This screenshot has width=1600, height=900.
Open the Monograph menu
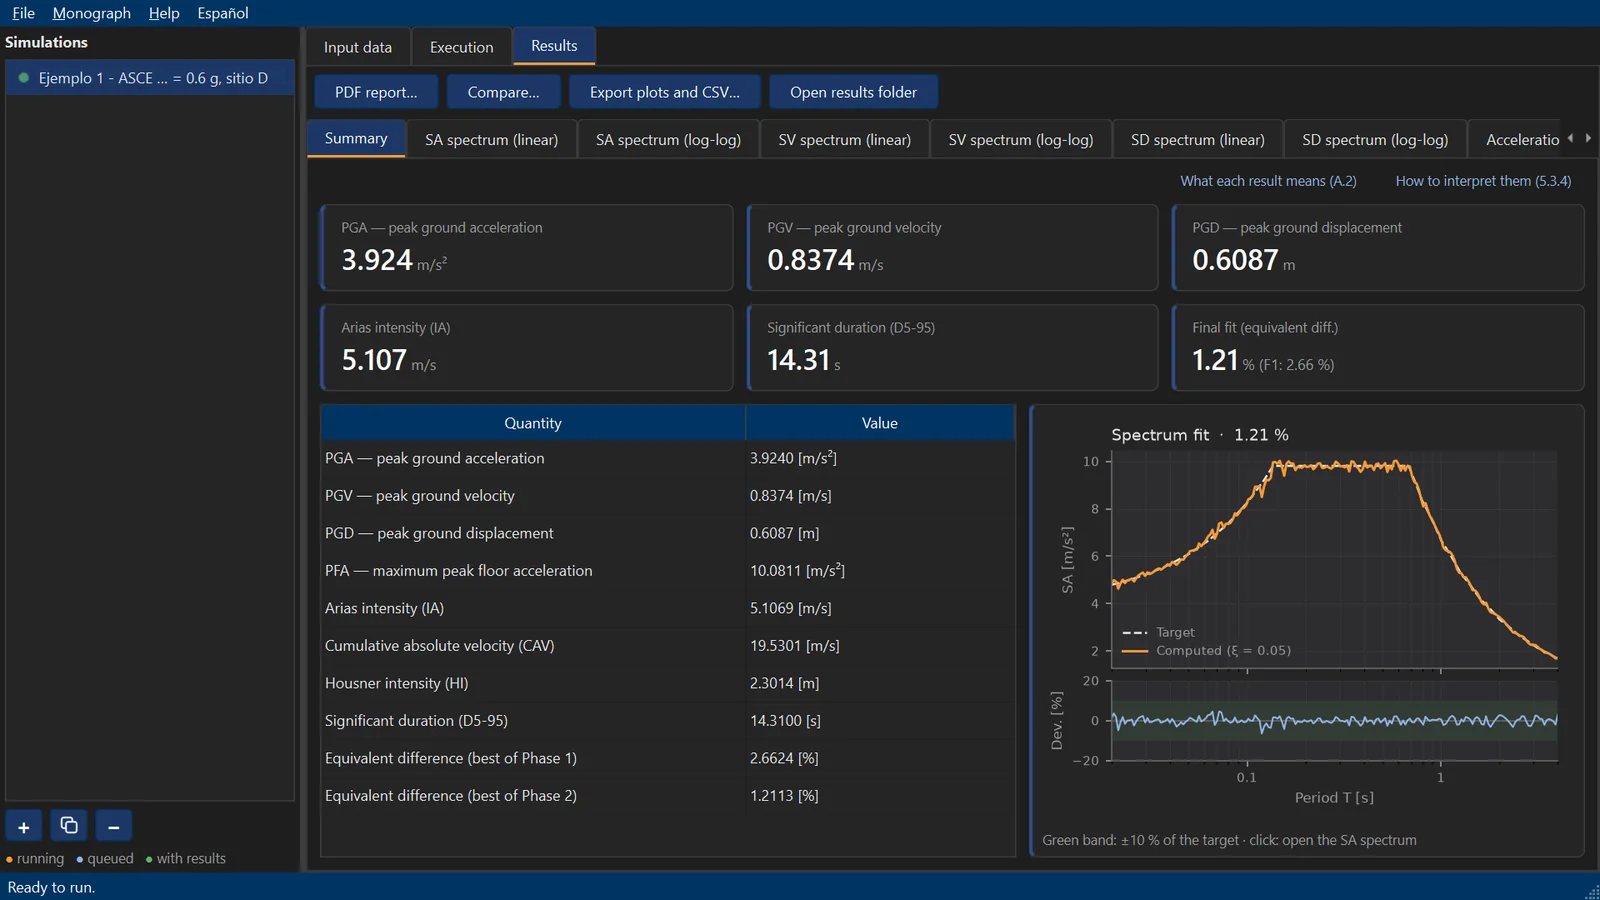point(91,13)
